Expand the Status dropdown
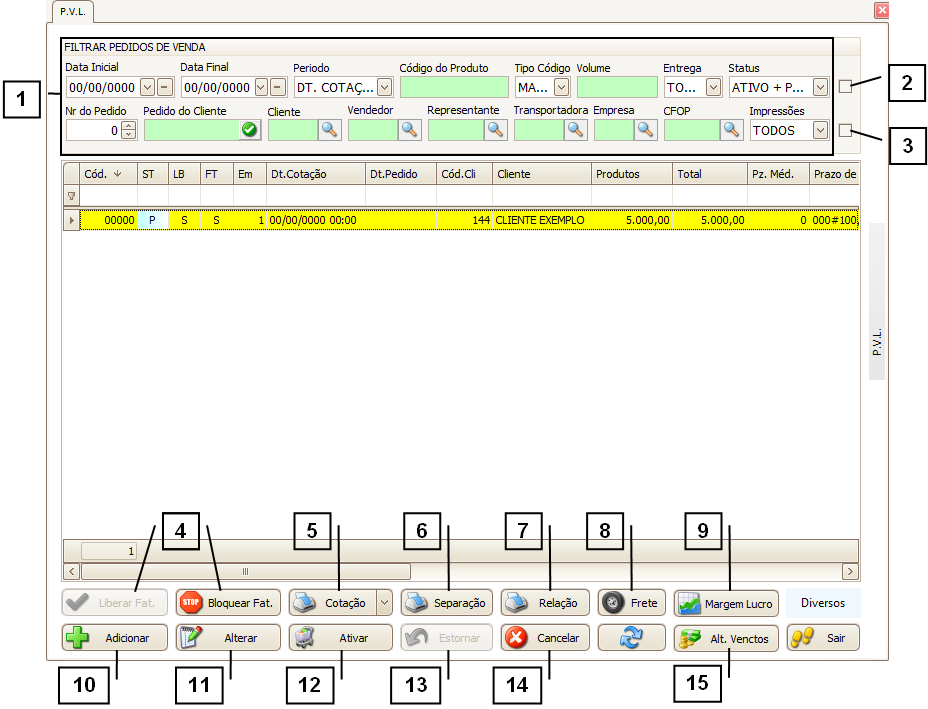 (820, 87)
